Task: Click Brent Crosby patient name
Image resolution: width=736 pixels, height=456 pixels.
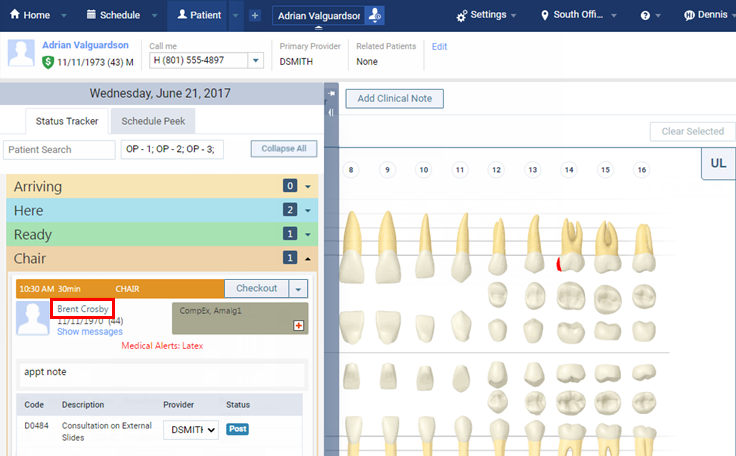Action: 83,309
